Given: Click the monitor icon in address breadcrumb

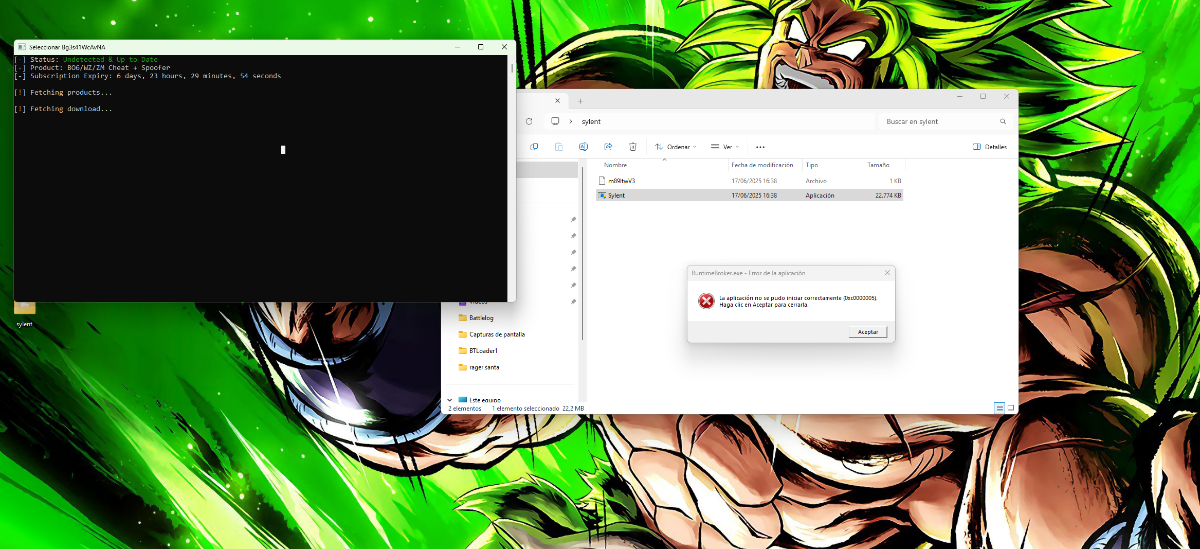Looking at the screenshot, I should coord(555,121).
